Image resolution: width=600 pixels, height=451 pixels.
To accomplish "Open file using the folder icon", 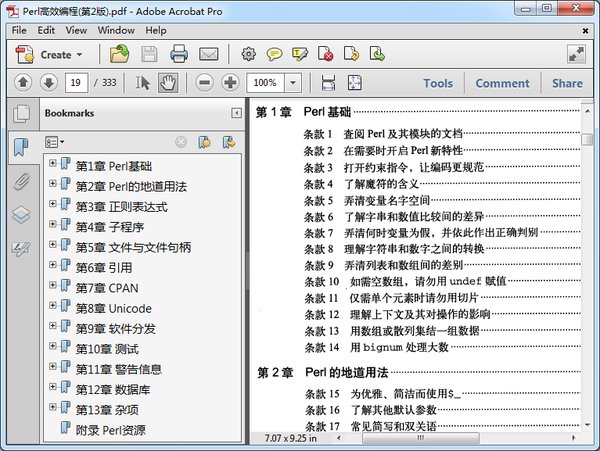I will [x=119, y=54].
